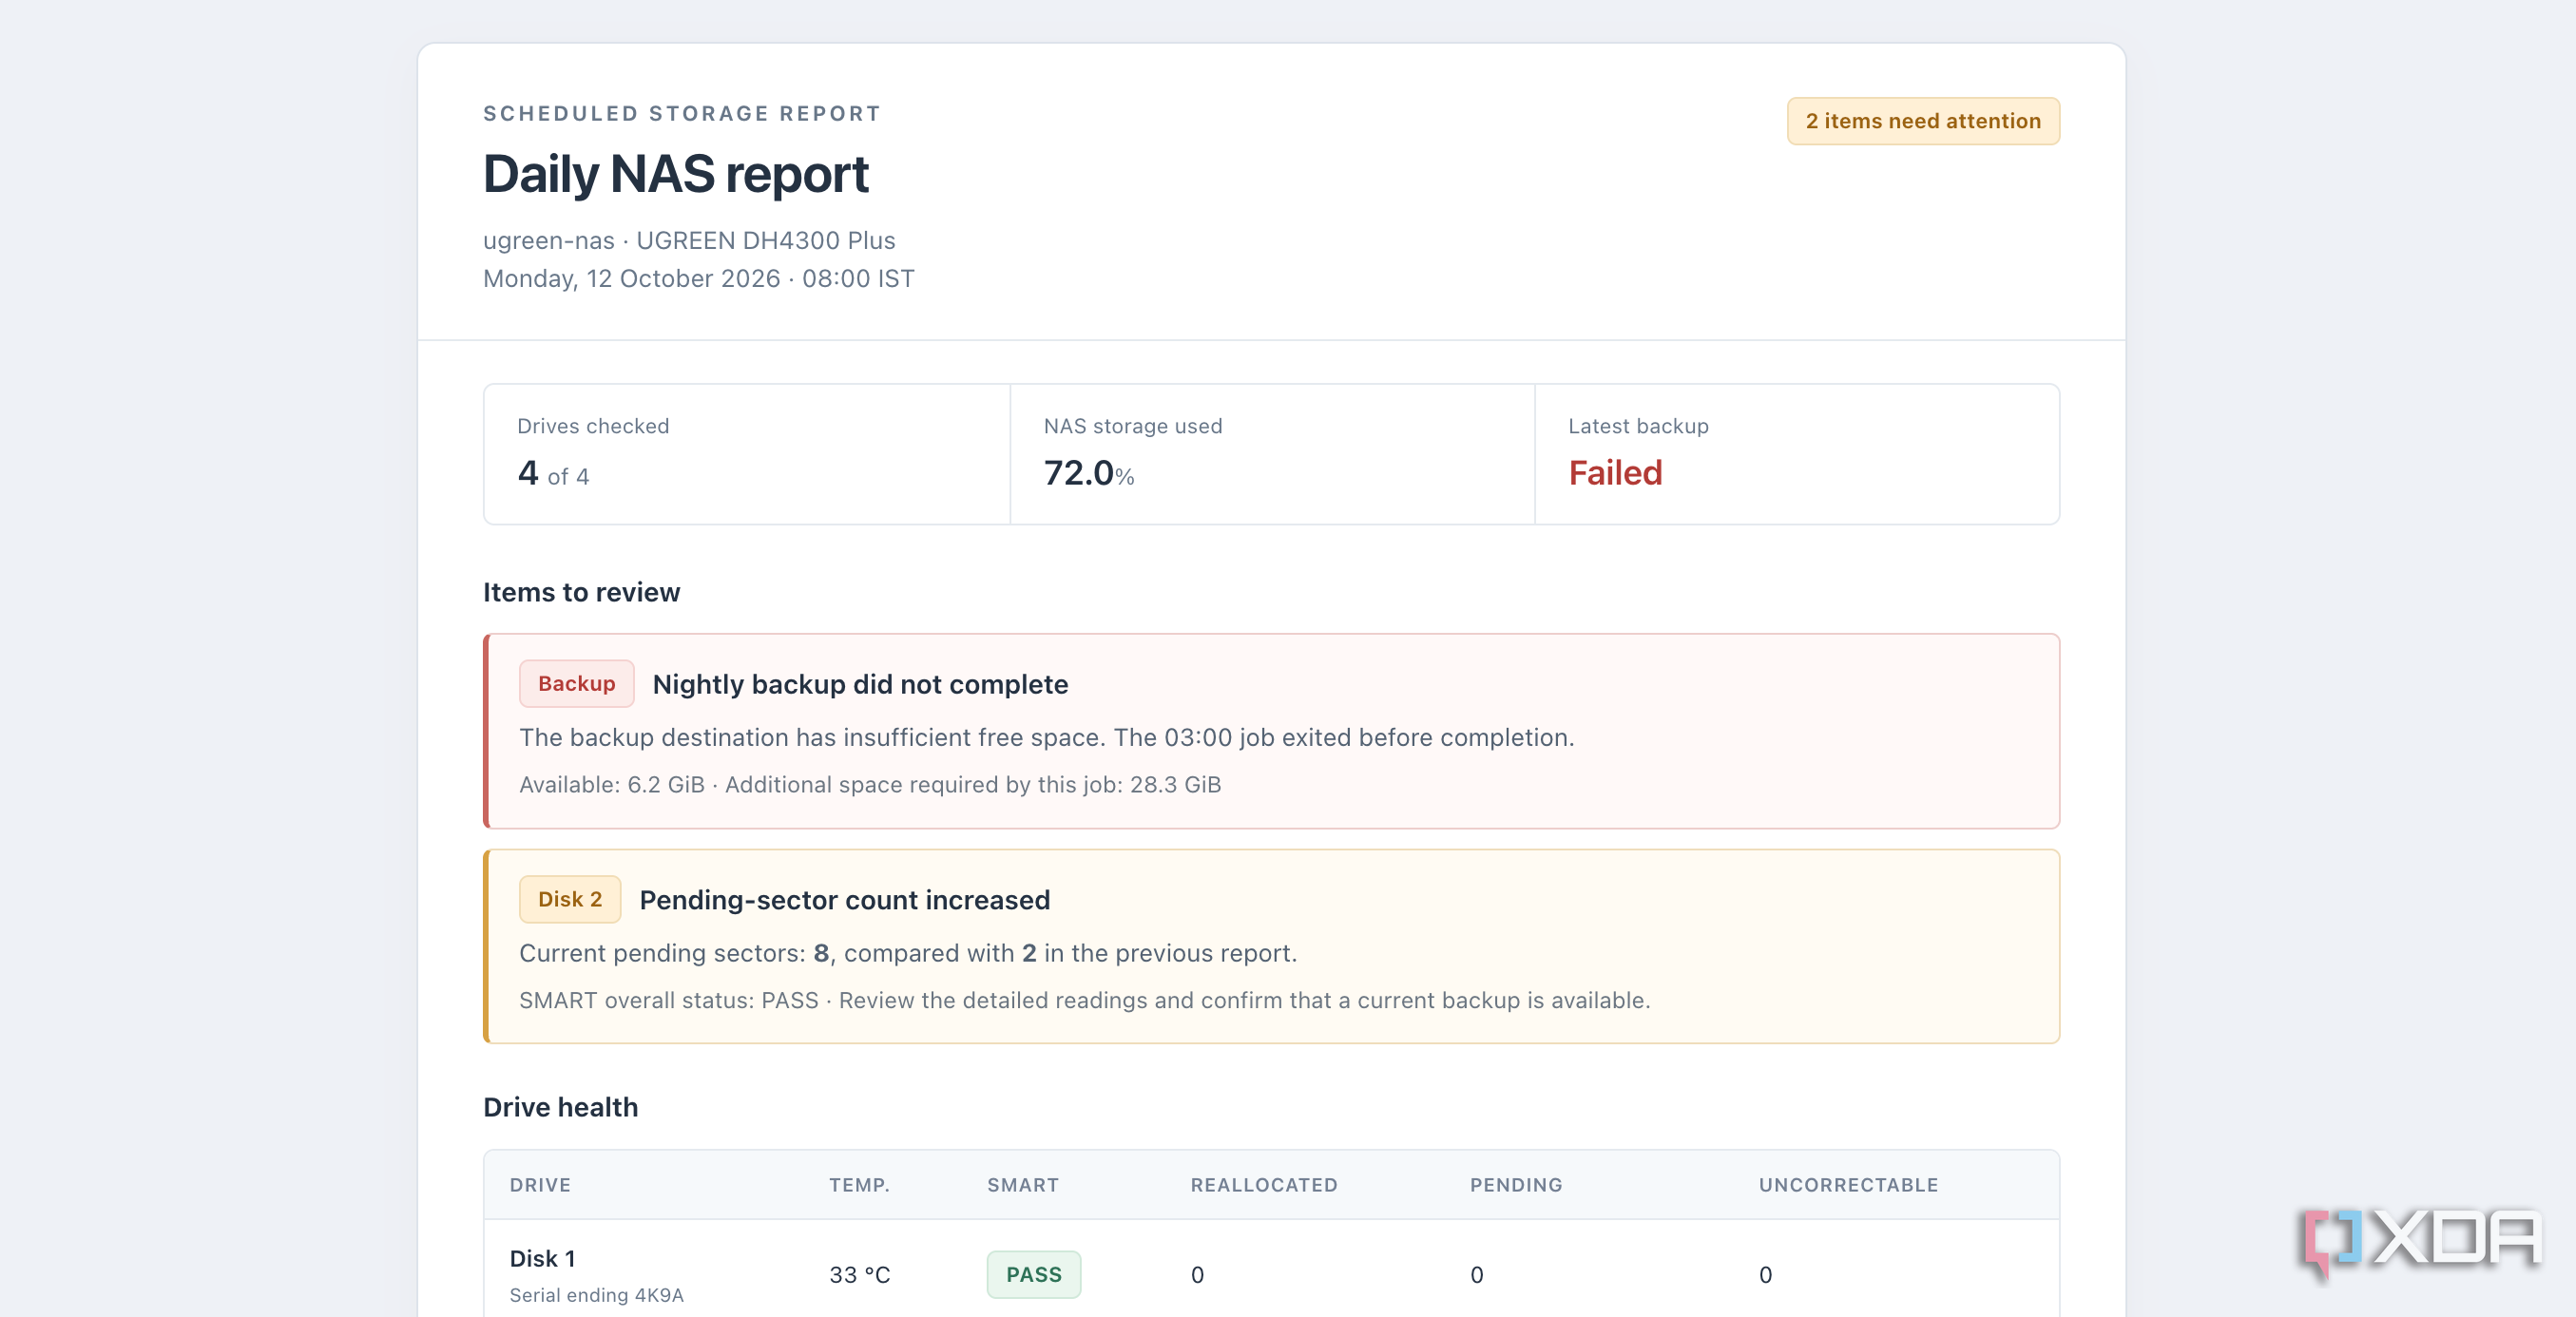Image resolution: width=2576 pixels, height=1317 pixels.
Task: Click the '33 °C' temperature for Disk 1
Action: (859, 1275)
